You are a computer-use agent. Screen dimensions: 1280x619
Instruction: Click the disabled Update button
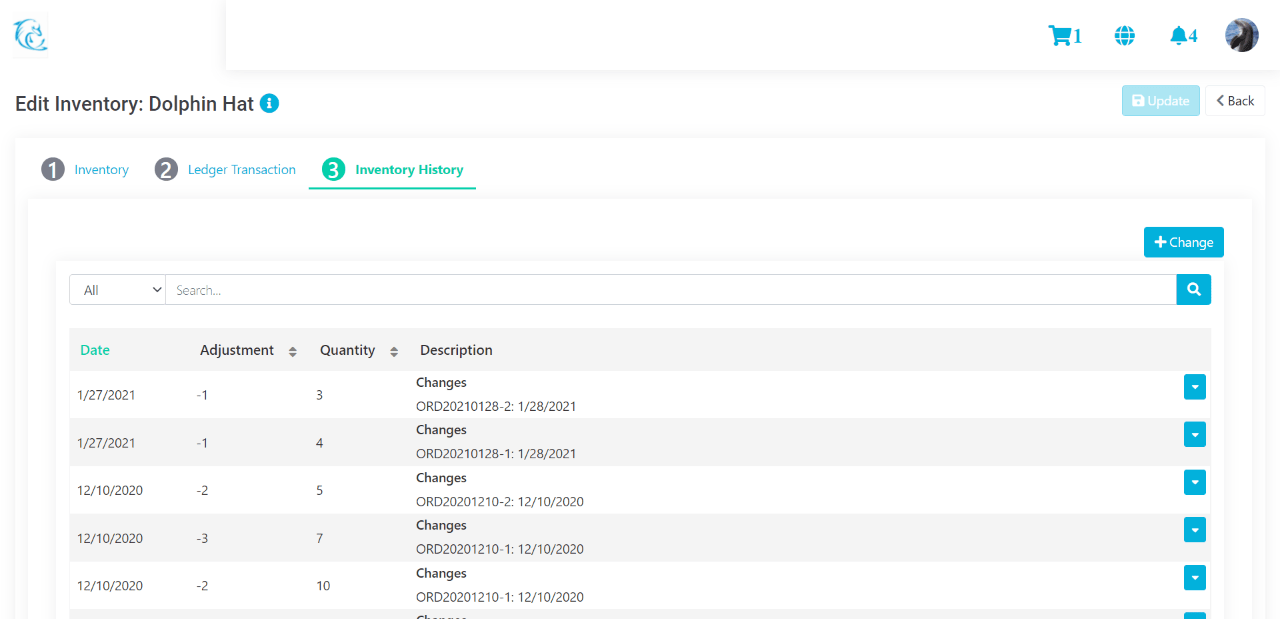(x=1161, y=101)
